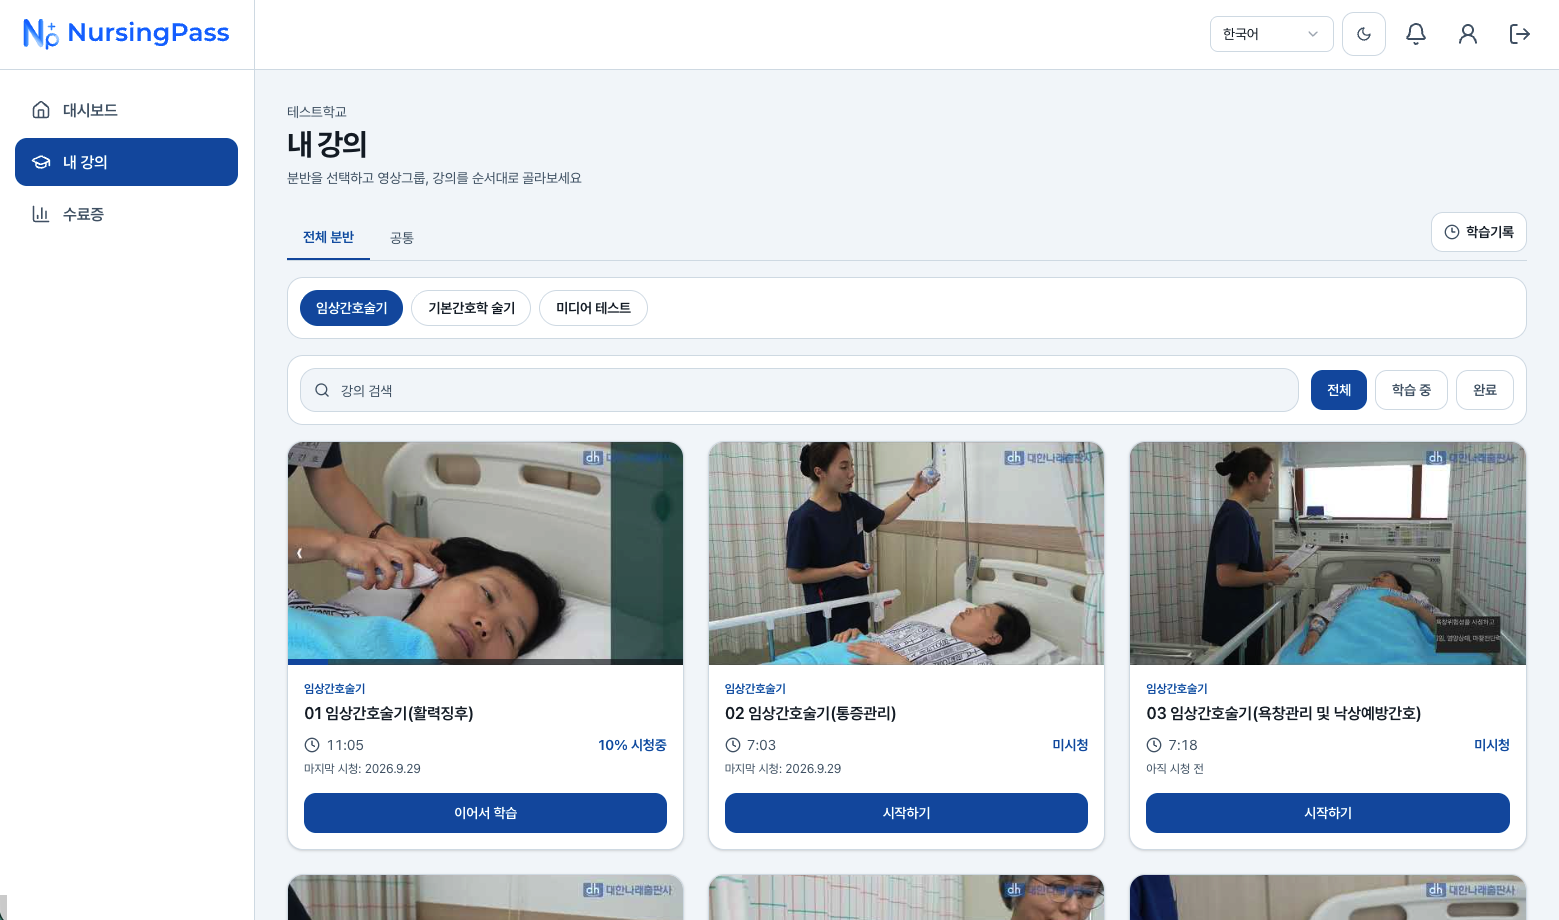Image resolution: width=1559 pixels, height=920 pixels.
Task: Open the 통증관리 lecture thumbnail
Action: pos(906,553)
